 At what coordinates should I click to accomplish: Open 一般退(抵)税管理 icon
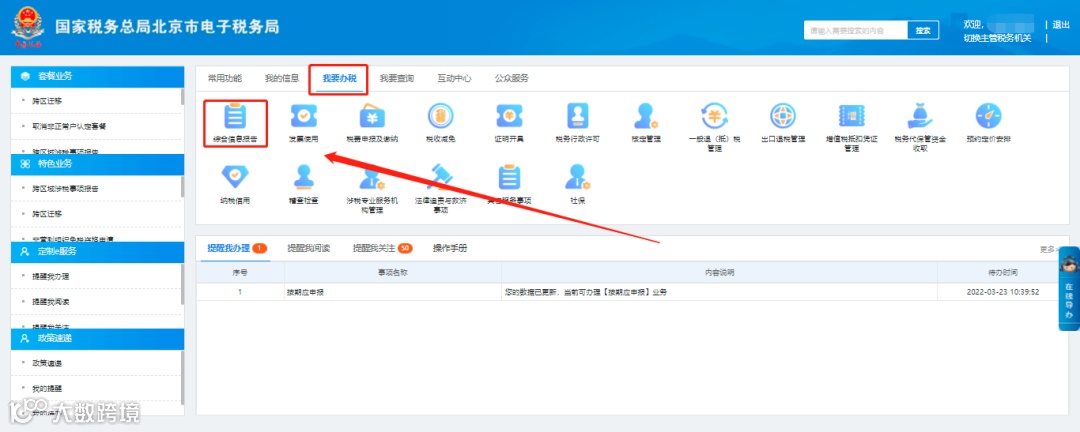coord(714,116)
